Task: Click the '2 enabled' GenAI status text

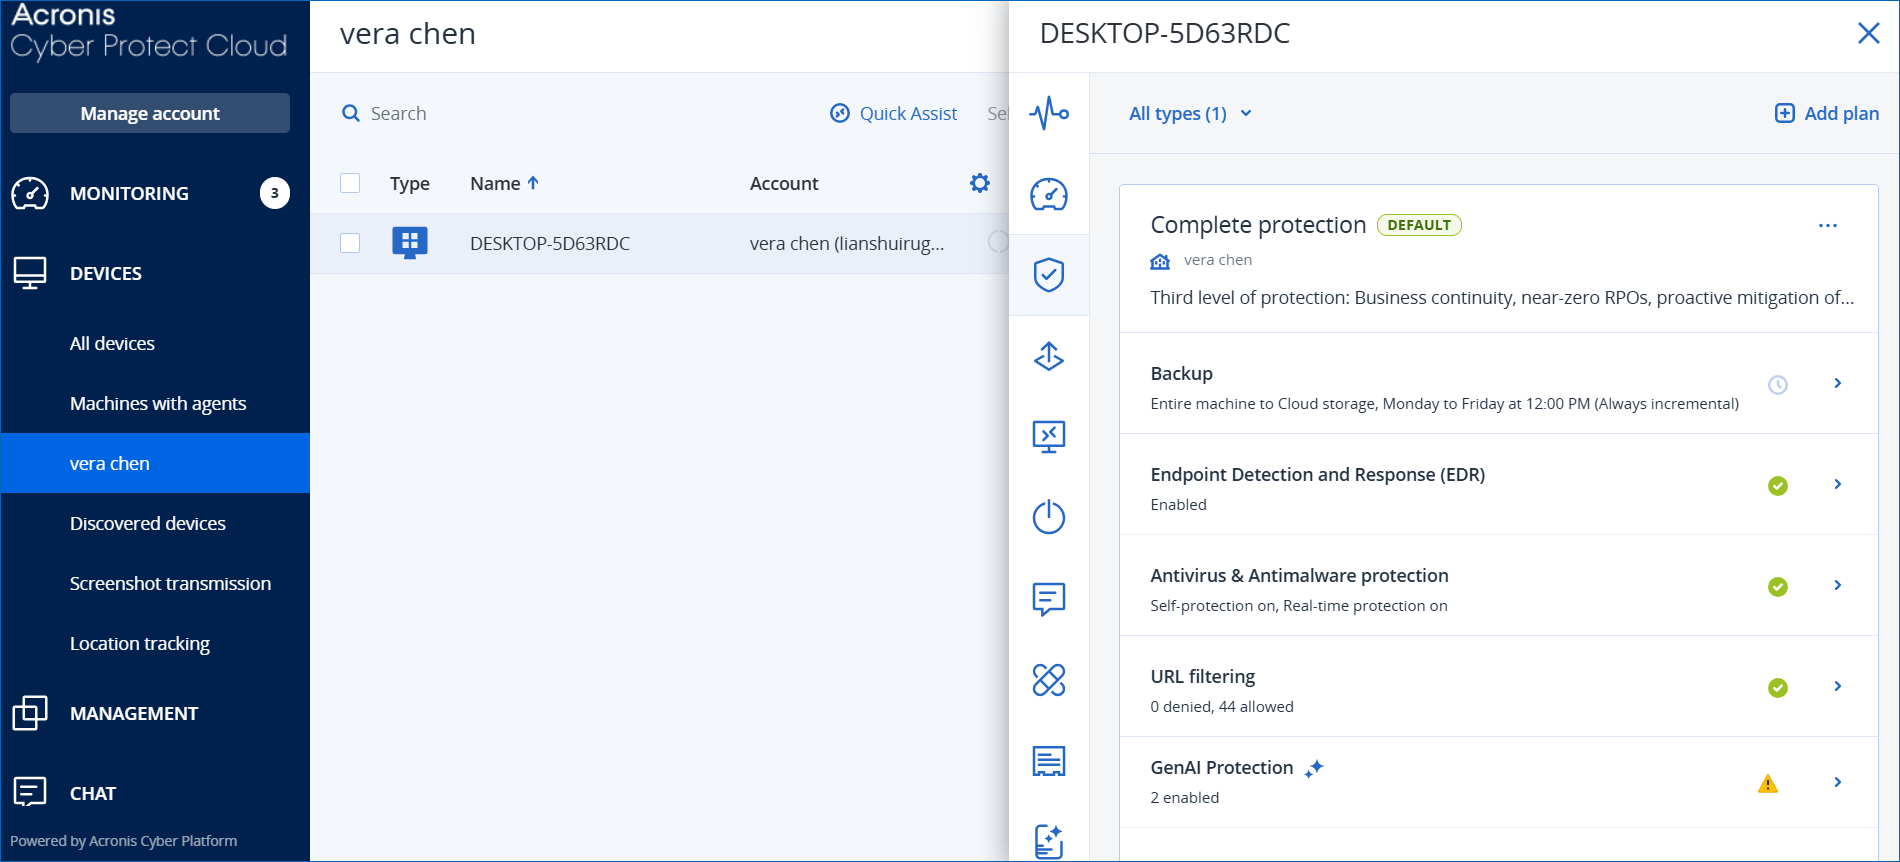Action: pos(1185,797)
